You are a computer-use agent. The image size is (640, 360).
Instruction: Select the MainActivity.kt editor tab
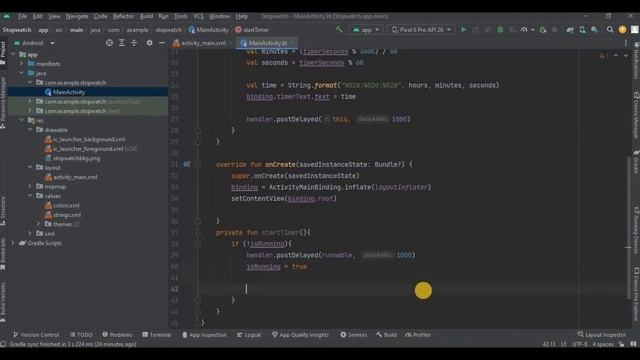coord(266,43)
